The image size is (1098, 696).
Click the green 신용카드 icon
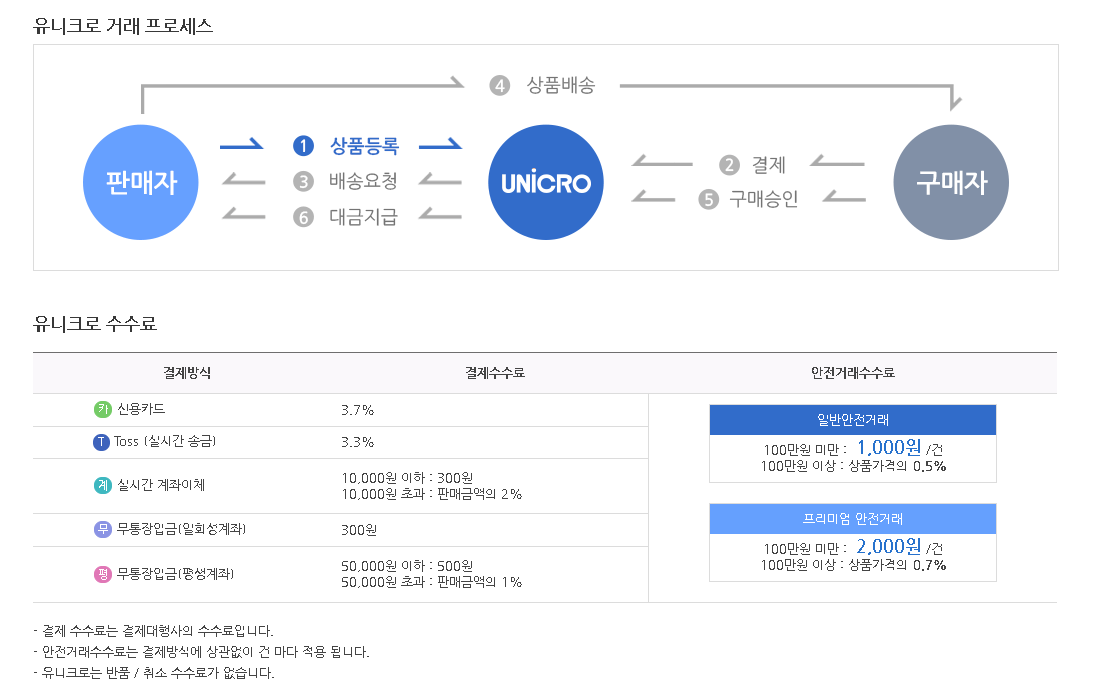[103, 409]
